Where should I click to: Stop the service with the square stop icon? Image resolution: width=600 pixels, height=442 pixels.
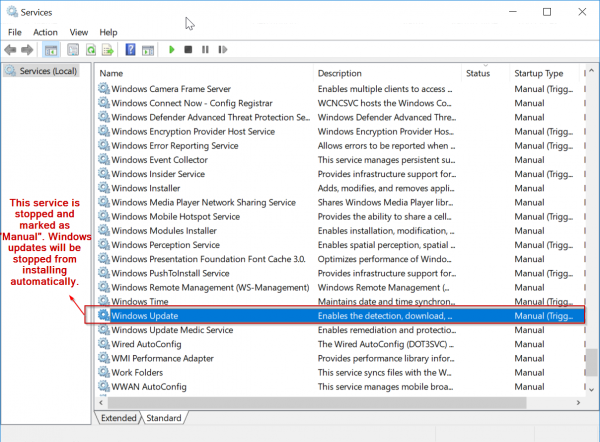pos(188,49)
